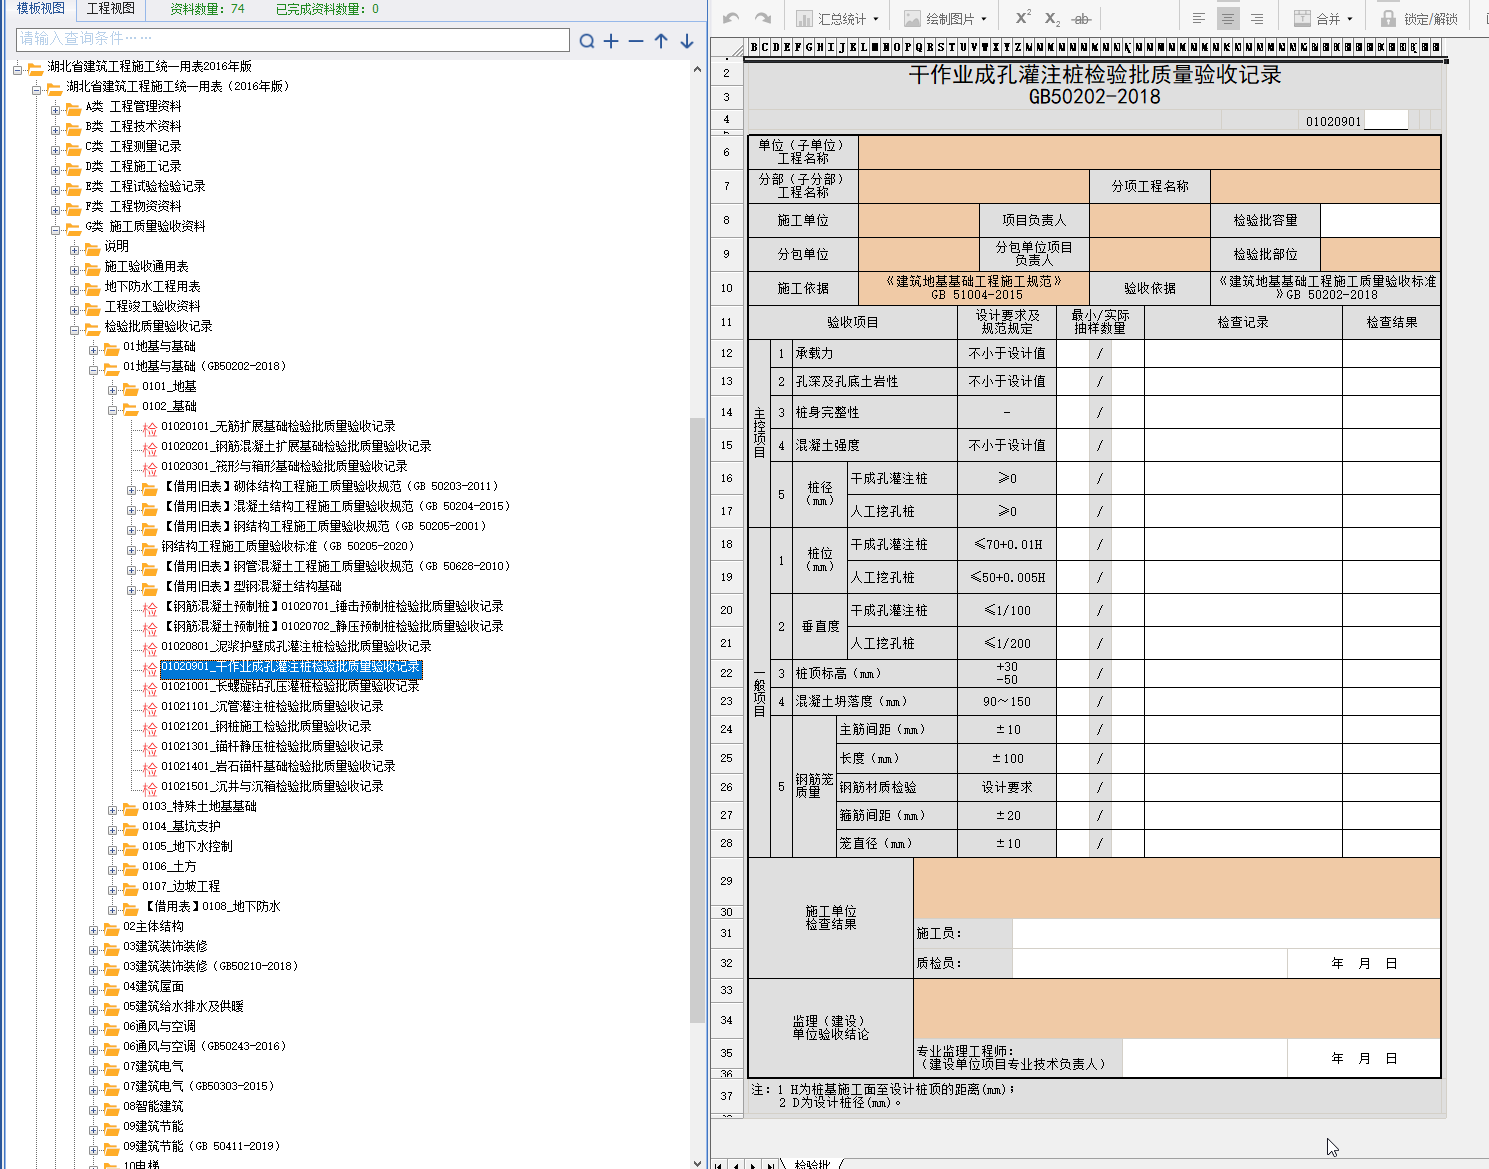Click the down arrow icon

687,41
